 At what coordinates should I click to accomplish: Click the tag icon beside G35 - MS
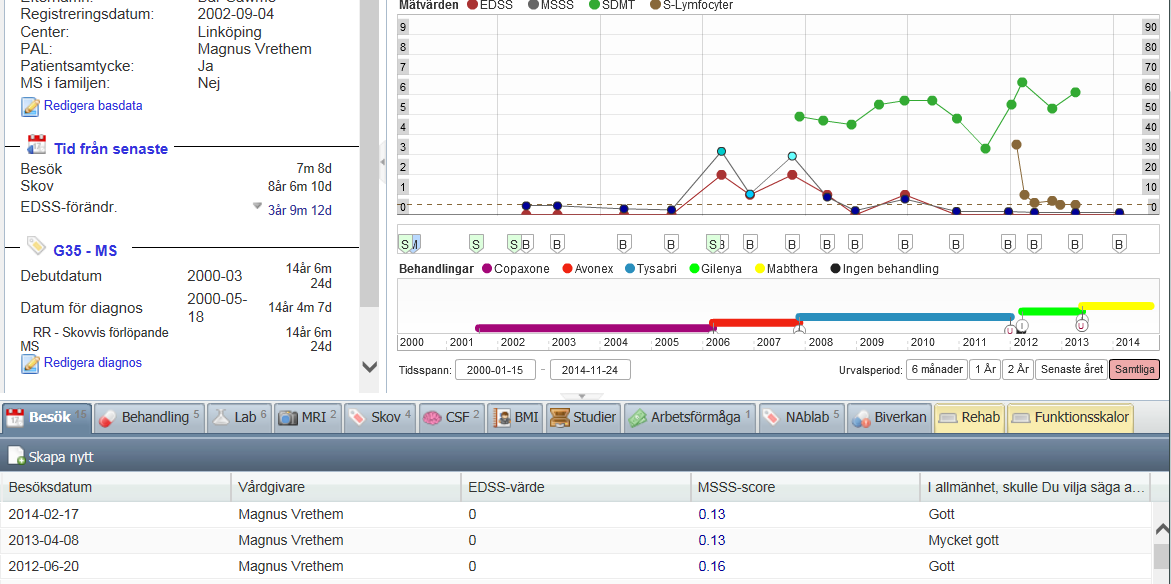pos(37,245)
